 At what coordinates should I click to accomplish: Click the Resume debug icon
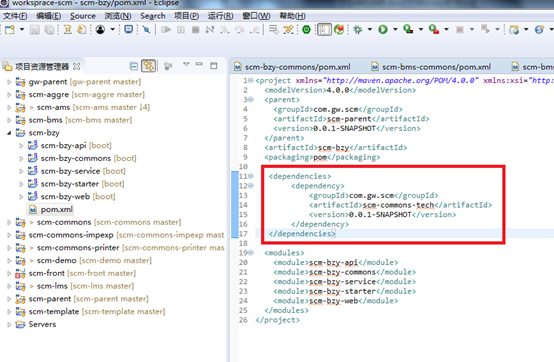point(166,30)
